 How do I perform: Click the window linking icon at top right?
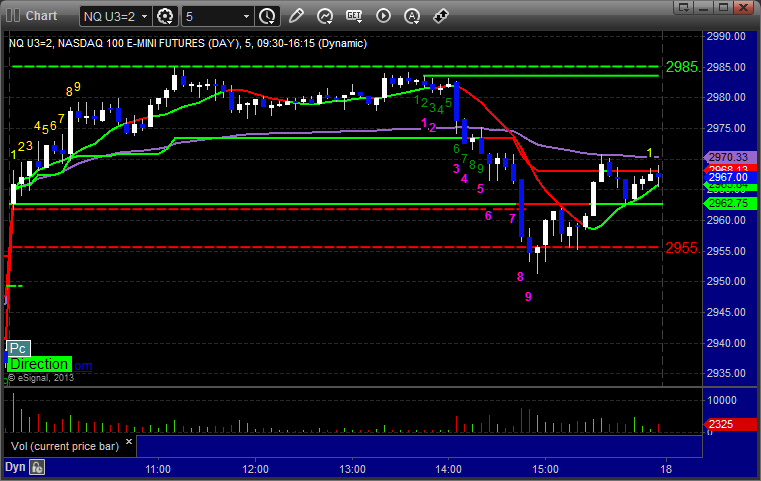pyautogui.click(x=684, y=7)
